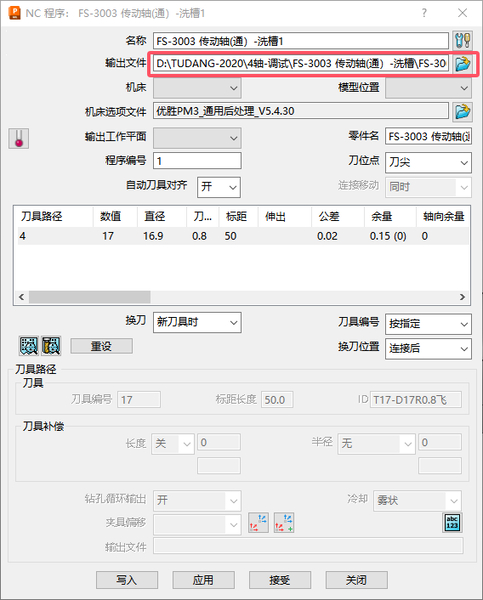Click the abc123 text output icon
The width and height of the screenshot is (483, 600).
click(x=452, y=523)
